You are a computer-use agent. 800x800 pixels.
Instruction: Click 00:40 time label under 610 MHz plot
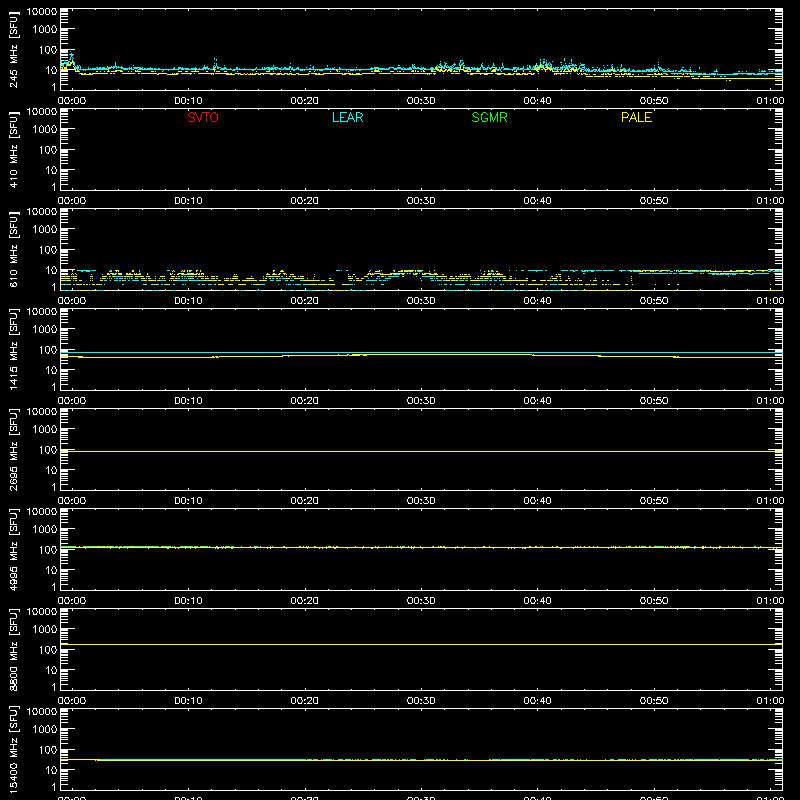(x=537, y=301)
